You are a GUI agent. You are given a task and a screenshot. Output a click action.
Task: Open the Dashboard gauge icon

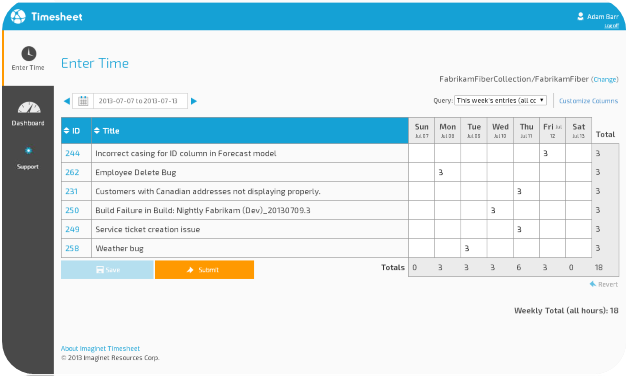tap(29, 108)
